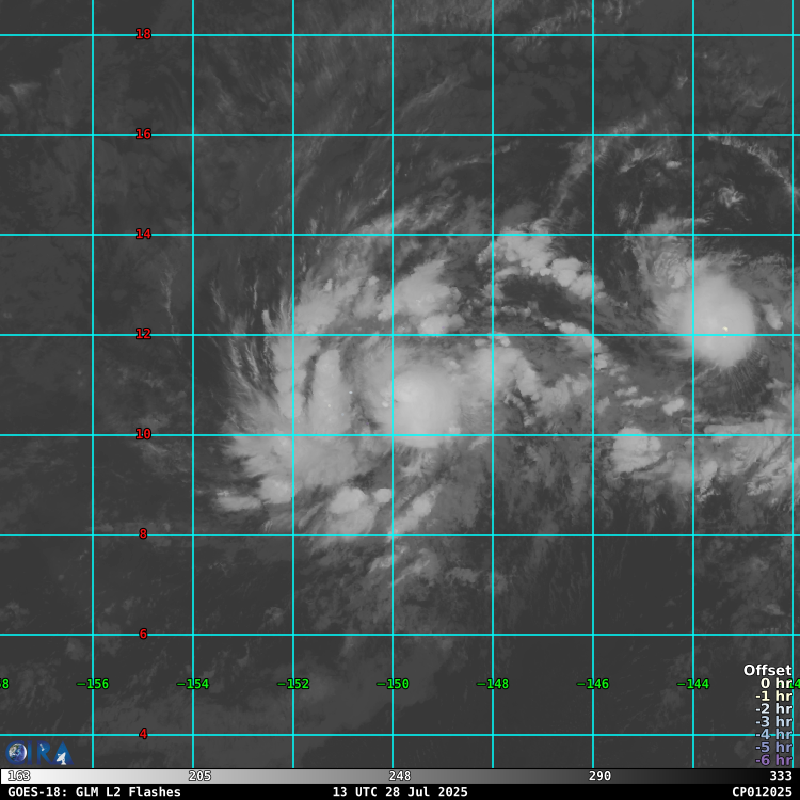Click the Offset legend heading
The width and height of the screenshot is (800, 800).
(x=767, y=670)
